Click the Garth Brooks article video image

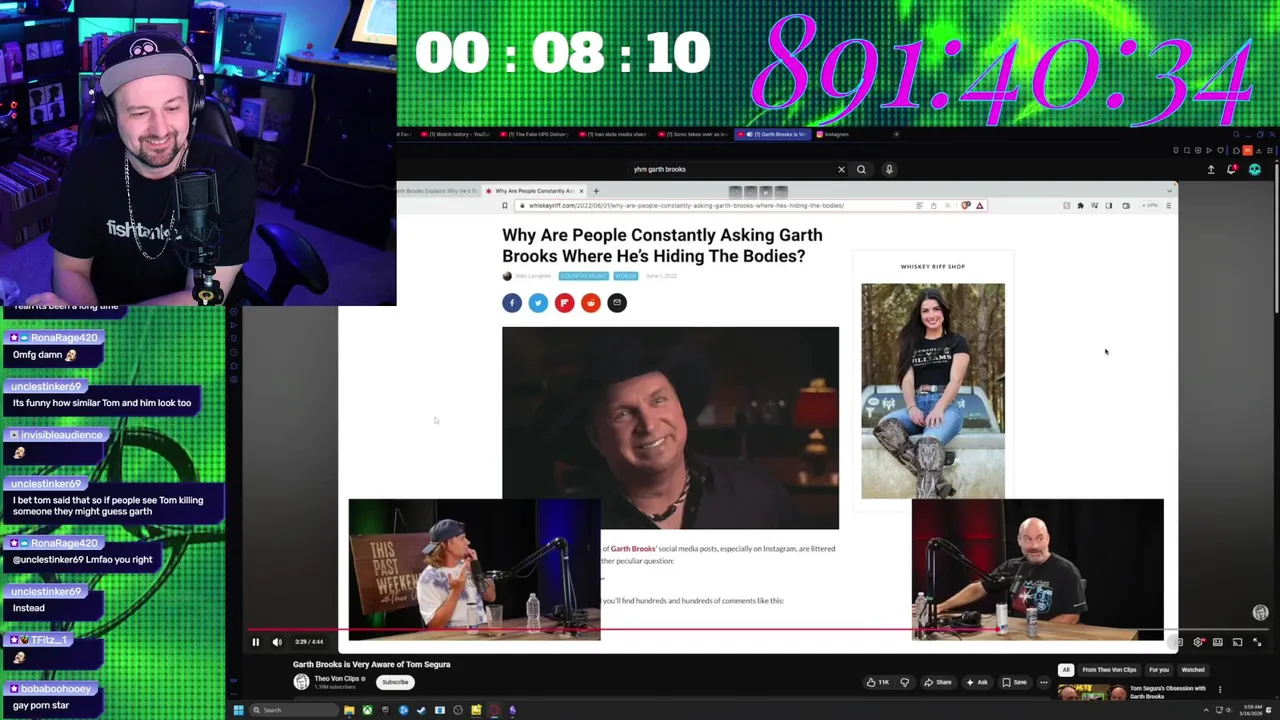coord(670,428)
